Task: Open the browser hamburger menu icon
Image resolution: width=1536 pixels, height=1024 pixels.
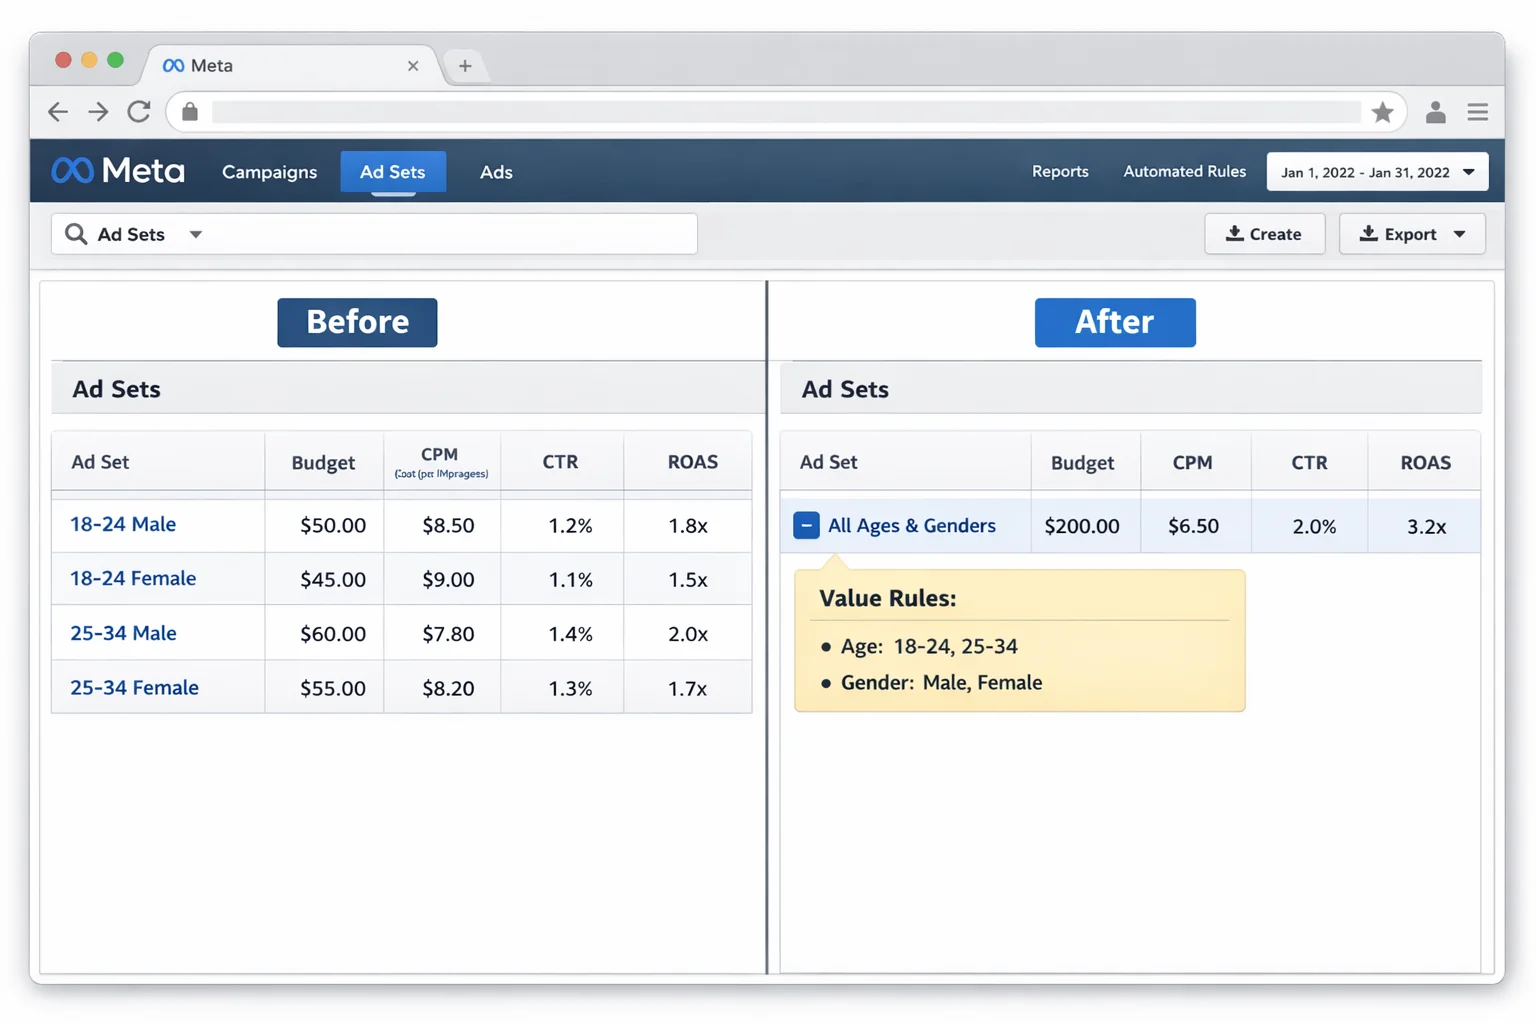Action: click(x=1477, y=112)
